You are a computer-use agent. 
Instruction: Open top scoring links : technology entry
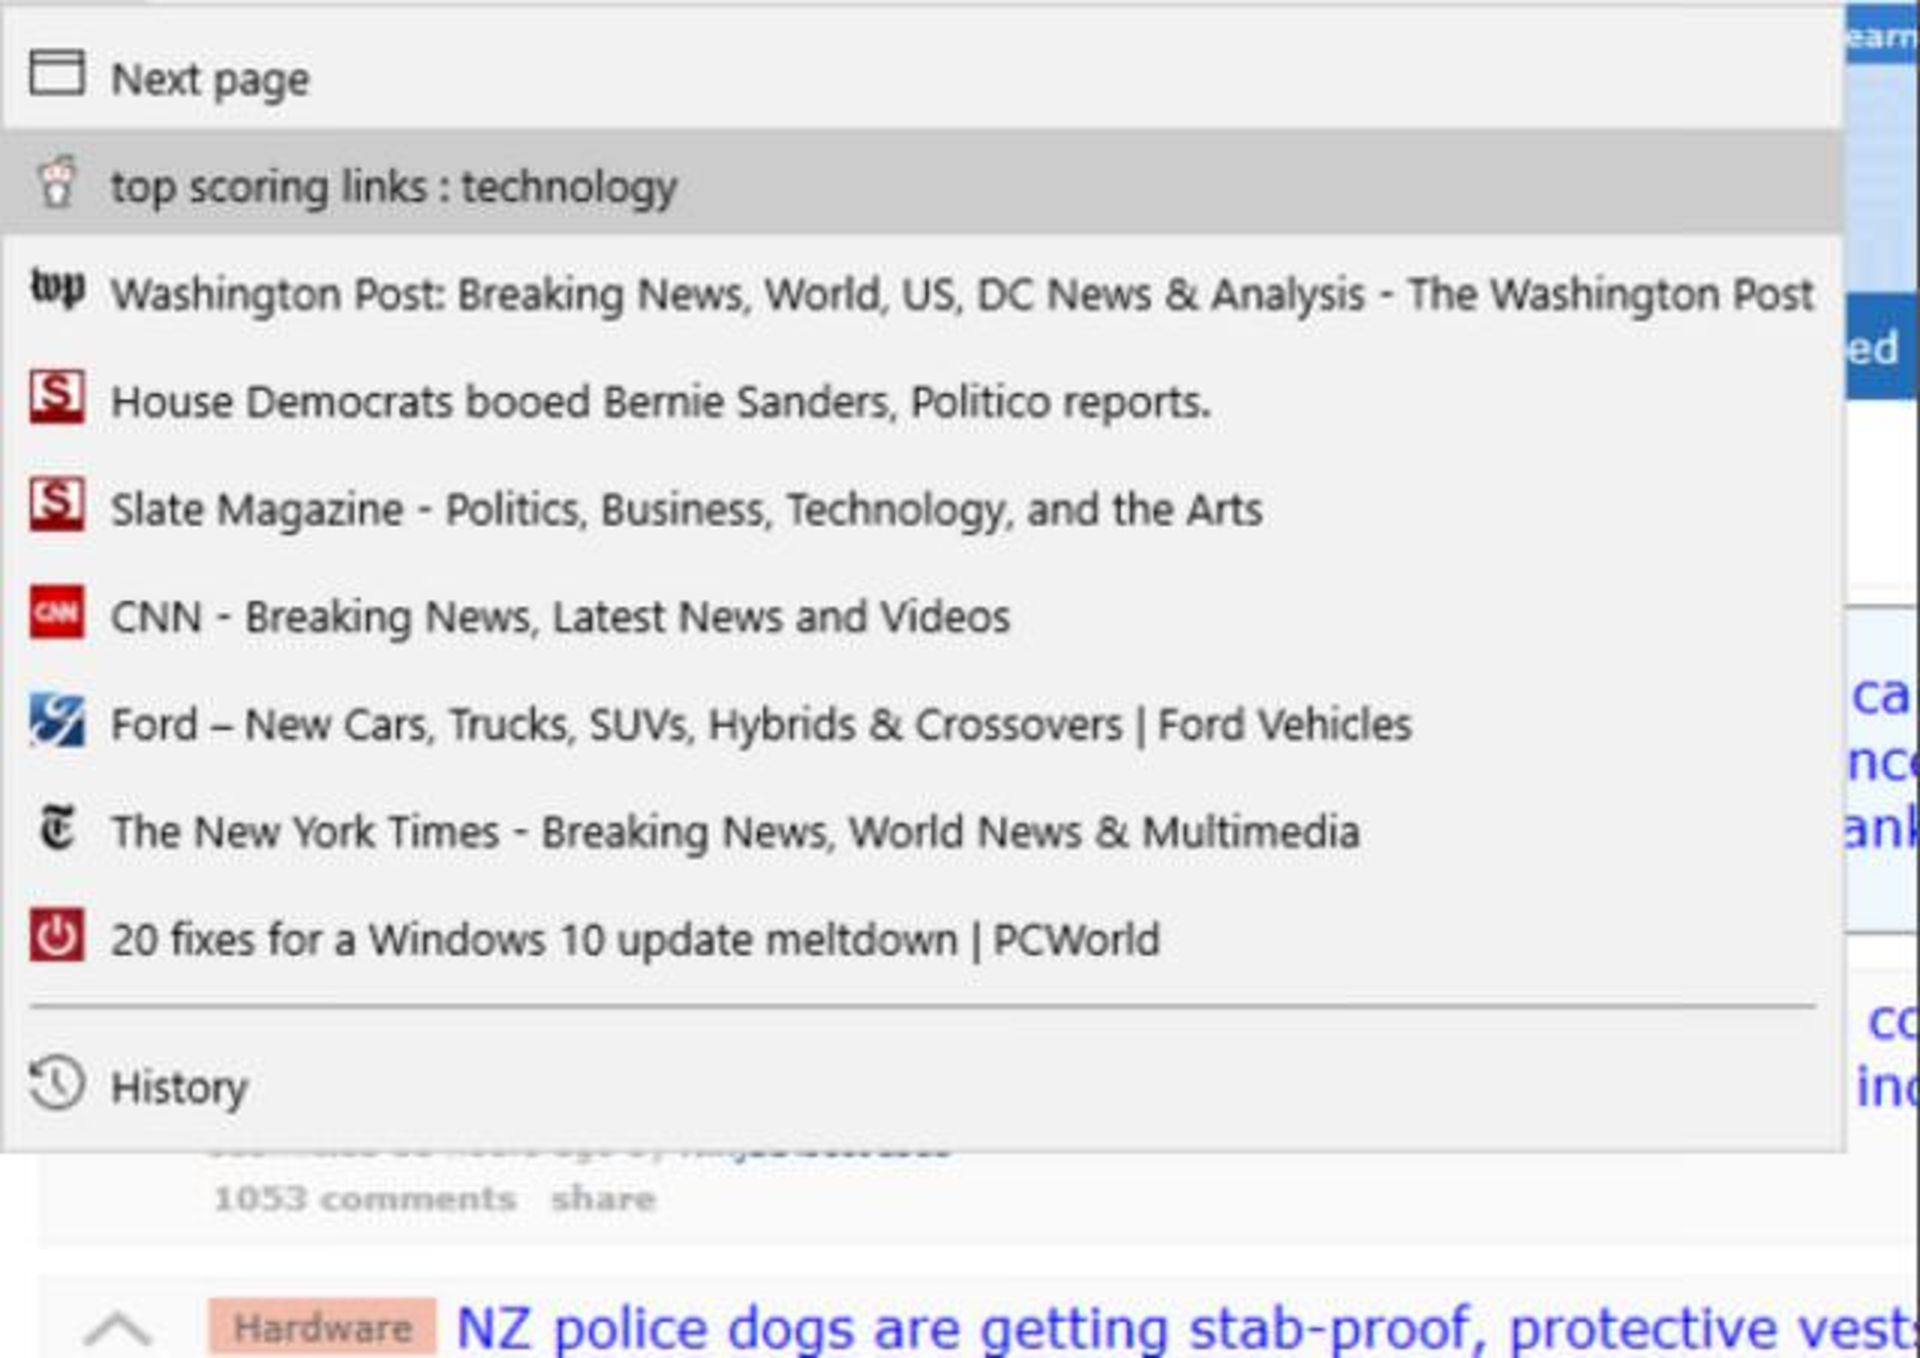[922, 184]
